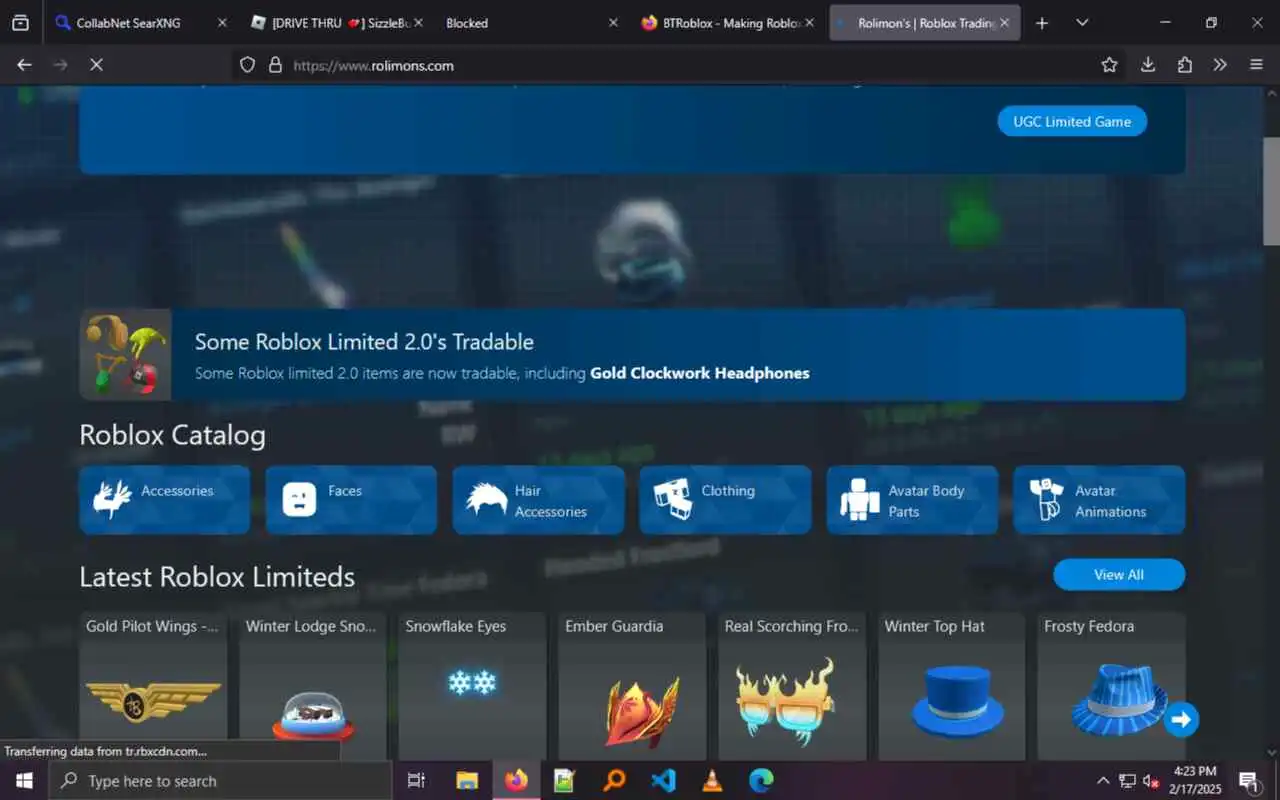Open the Ember Guardia item card
The image size is (1280, 800).
tap(632, 687)
